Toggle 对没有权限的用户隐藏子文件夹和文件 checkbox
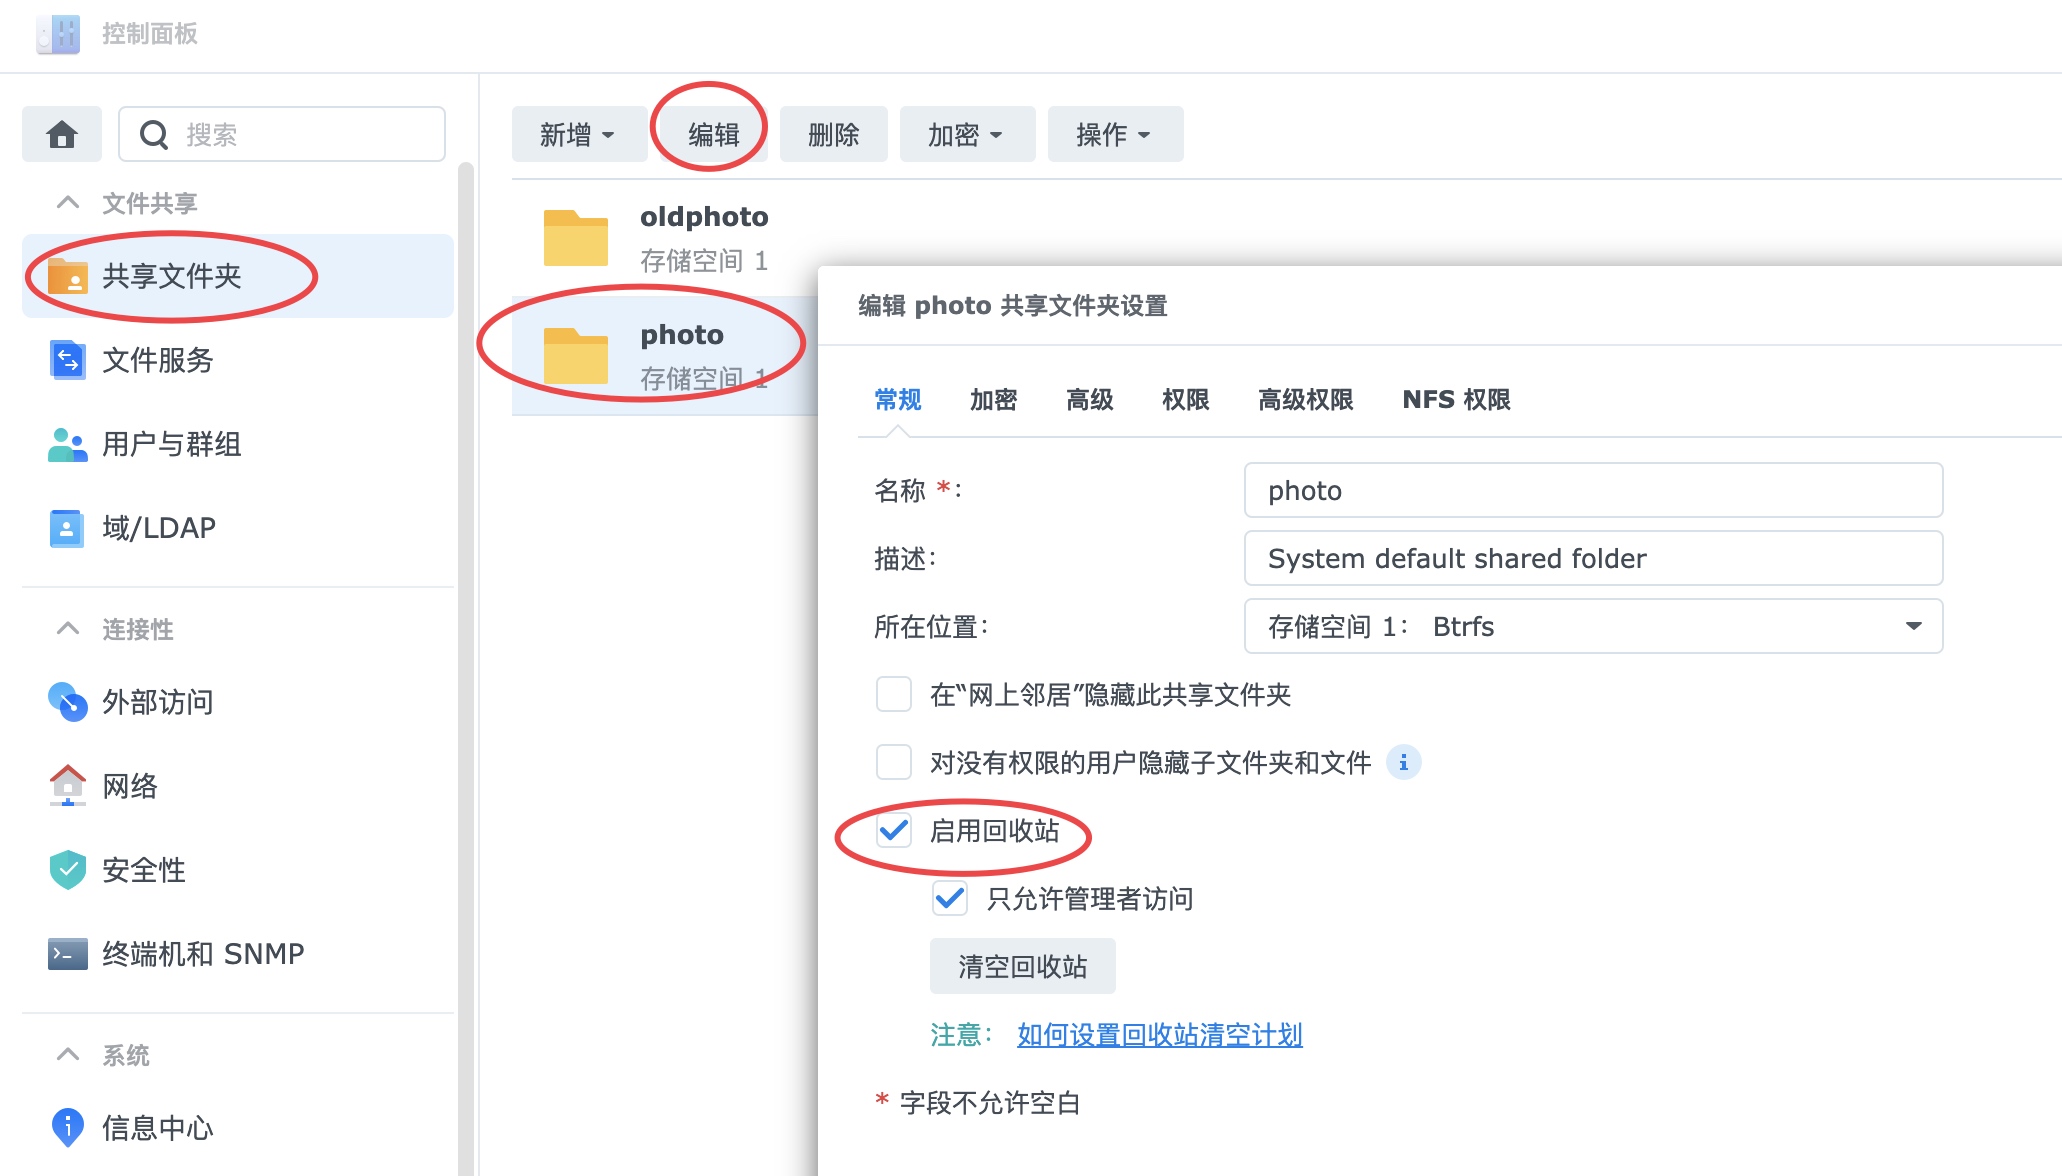This screenshot has width=2062, height=1176. click(894, 763)
